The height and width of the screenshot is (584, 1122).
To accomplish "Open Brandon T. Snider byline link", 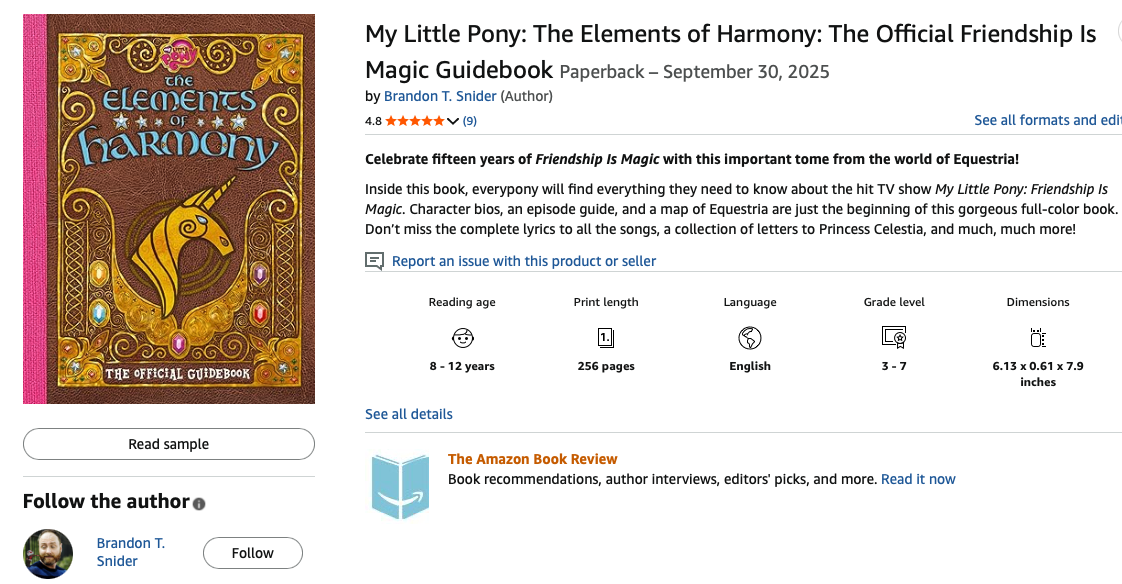I will click(440, 96).
